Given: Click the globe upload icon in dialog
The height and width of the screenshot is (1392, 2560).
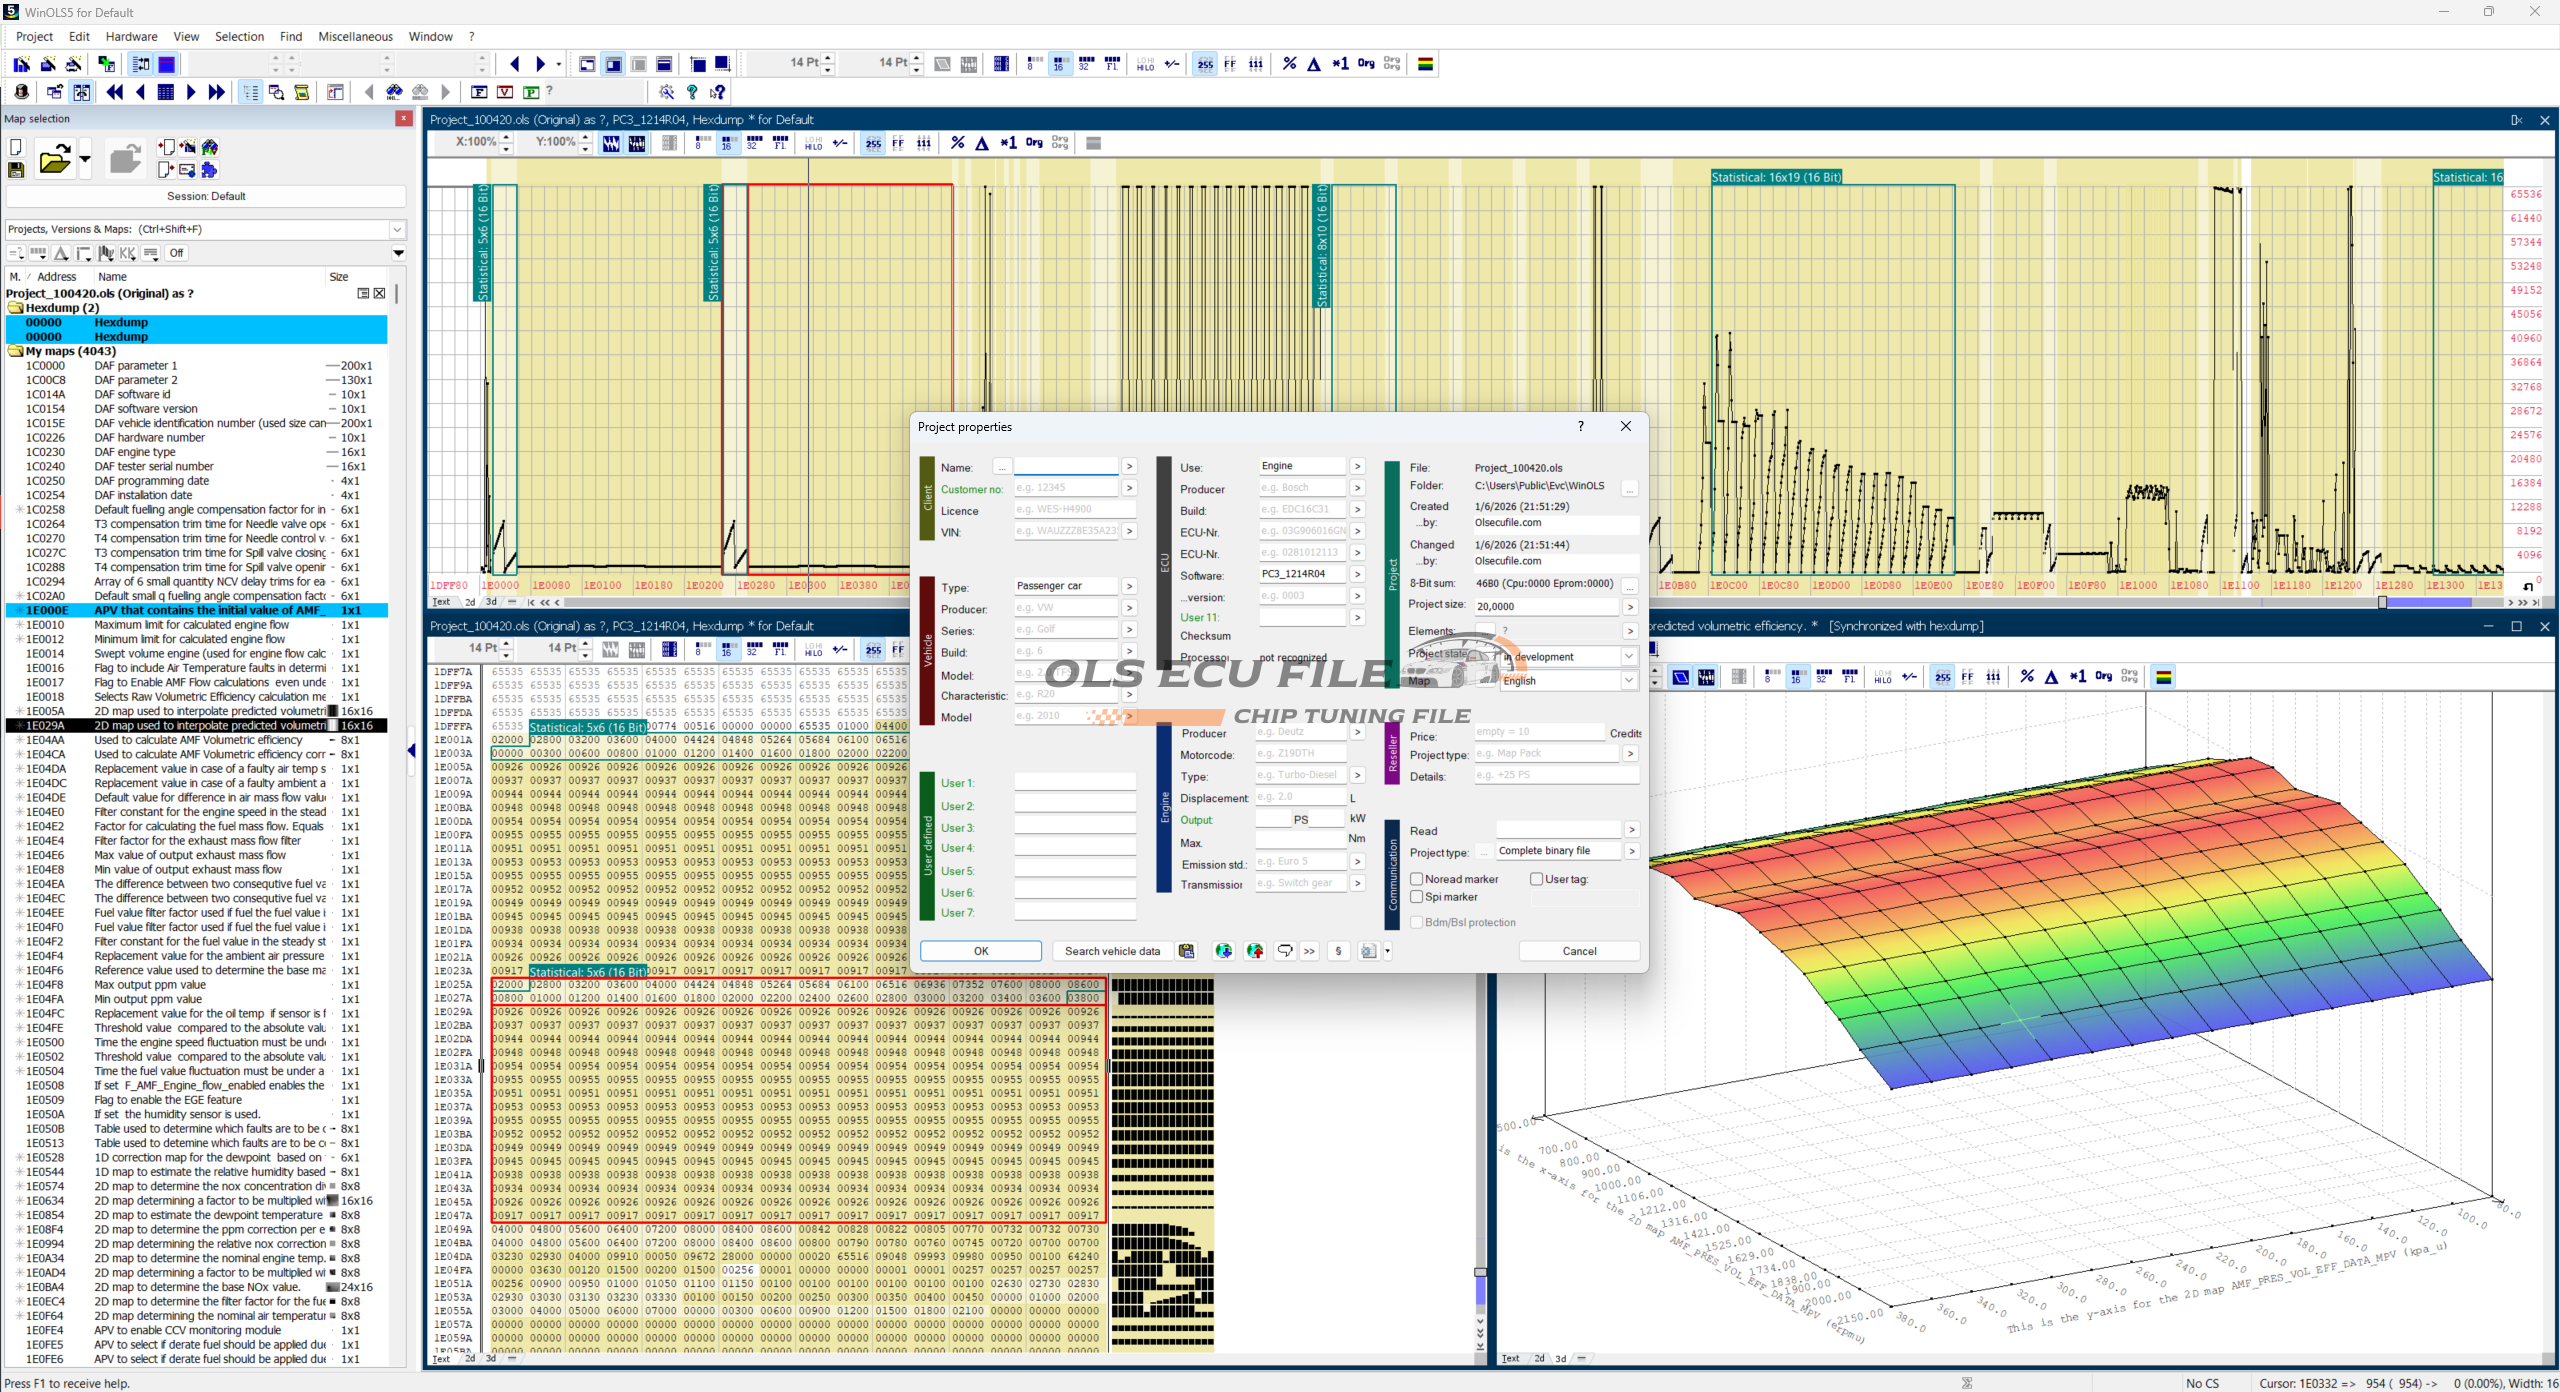Looking at the screenshot, I should click(1255, 951).
